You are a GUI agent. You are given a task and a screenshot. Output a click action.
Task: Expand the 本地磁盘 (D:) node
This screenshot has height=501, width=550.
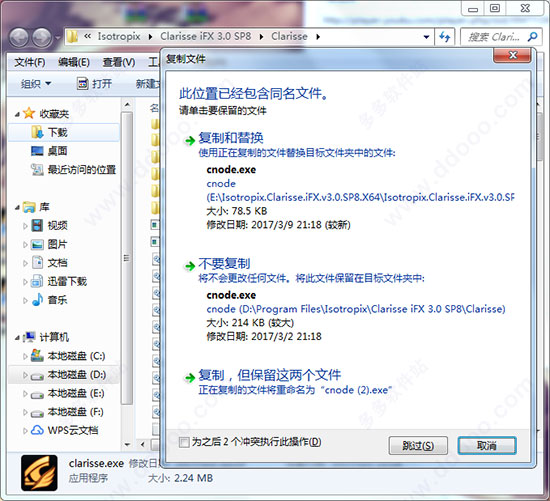point(25,375)
